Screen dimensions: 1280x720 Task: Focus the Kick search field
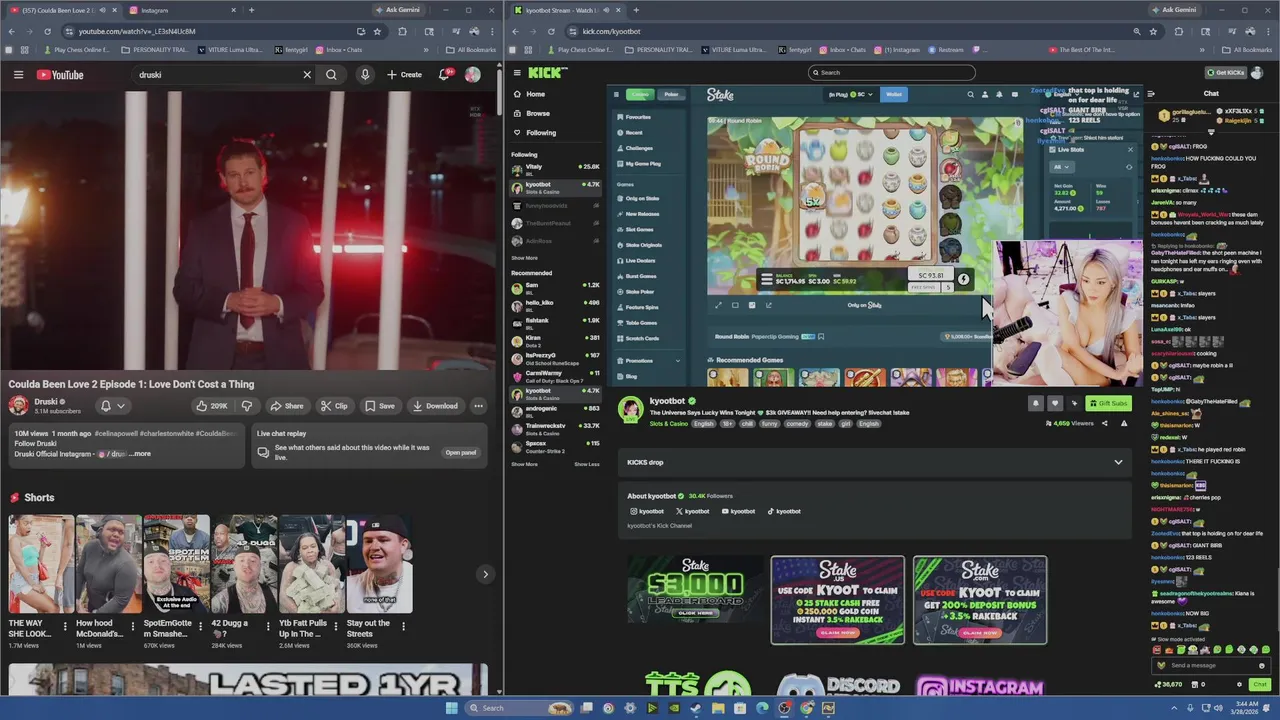point(892,72)
